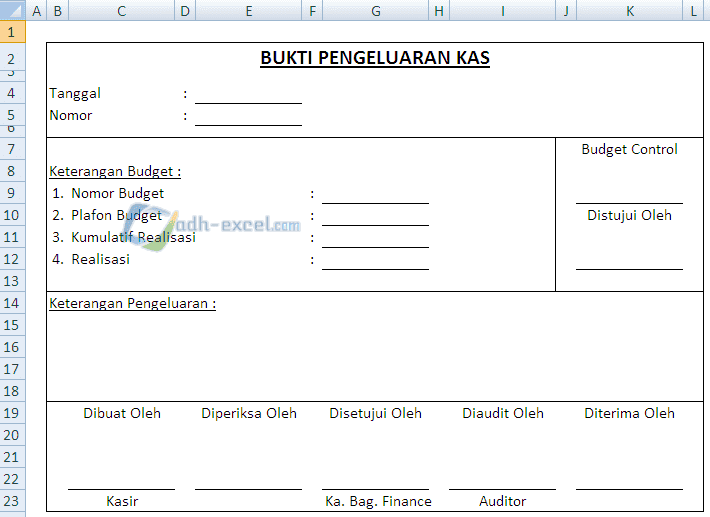Image resolution: width=710 pixels, height=517 pixels.
Task: Select row 11 header
Action: 13,237
